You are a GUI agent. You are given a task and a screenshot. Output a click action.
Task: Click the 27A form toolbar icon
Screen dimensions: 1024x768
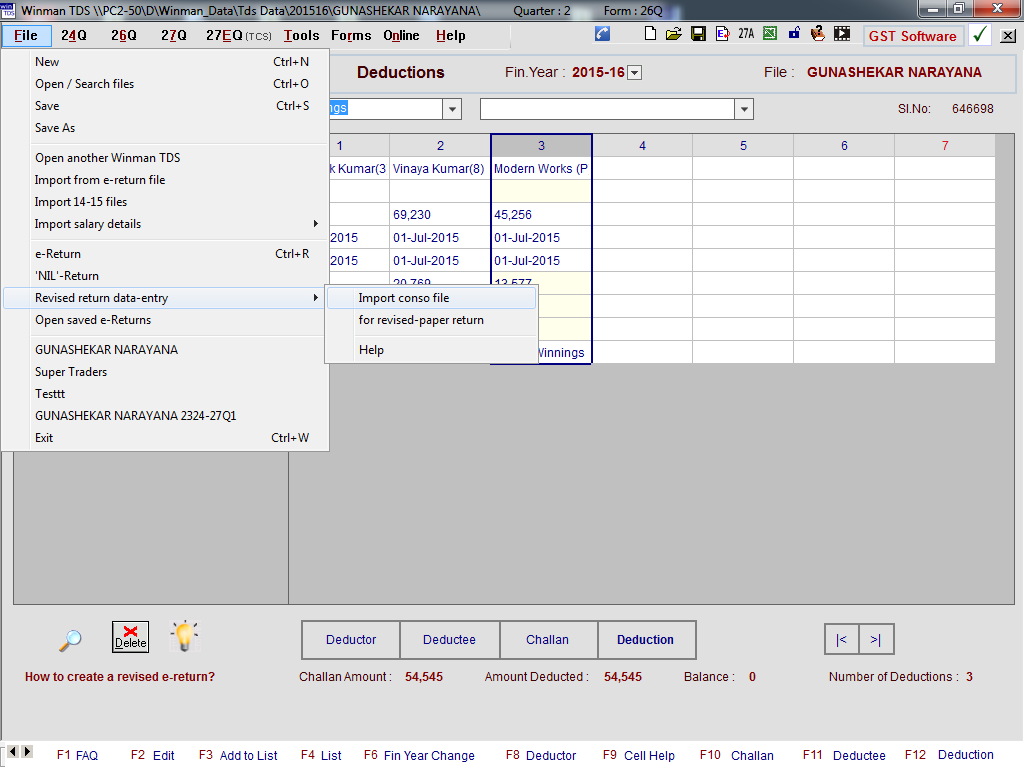746,34
